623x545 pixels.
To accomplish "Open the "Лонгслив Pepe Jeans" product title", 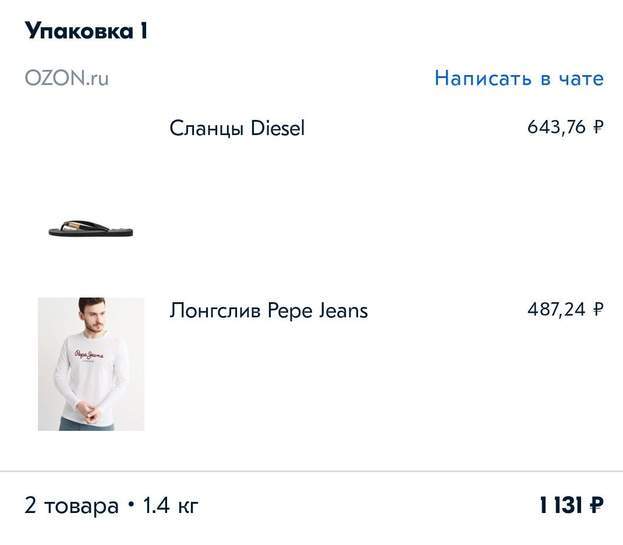I will click(268, 310).
